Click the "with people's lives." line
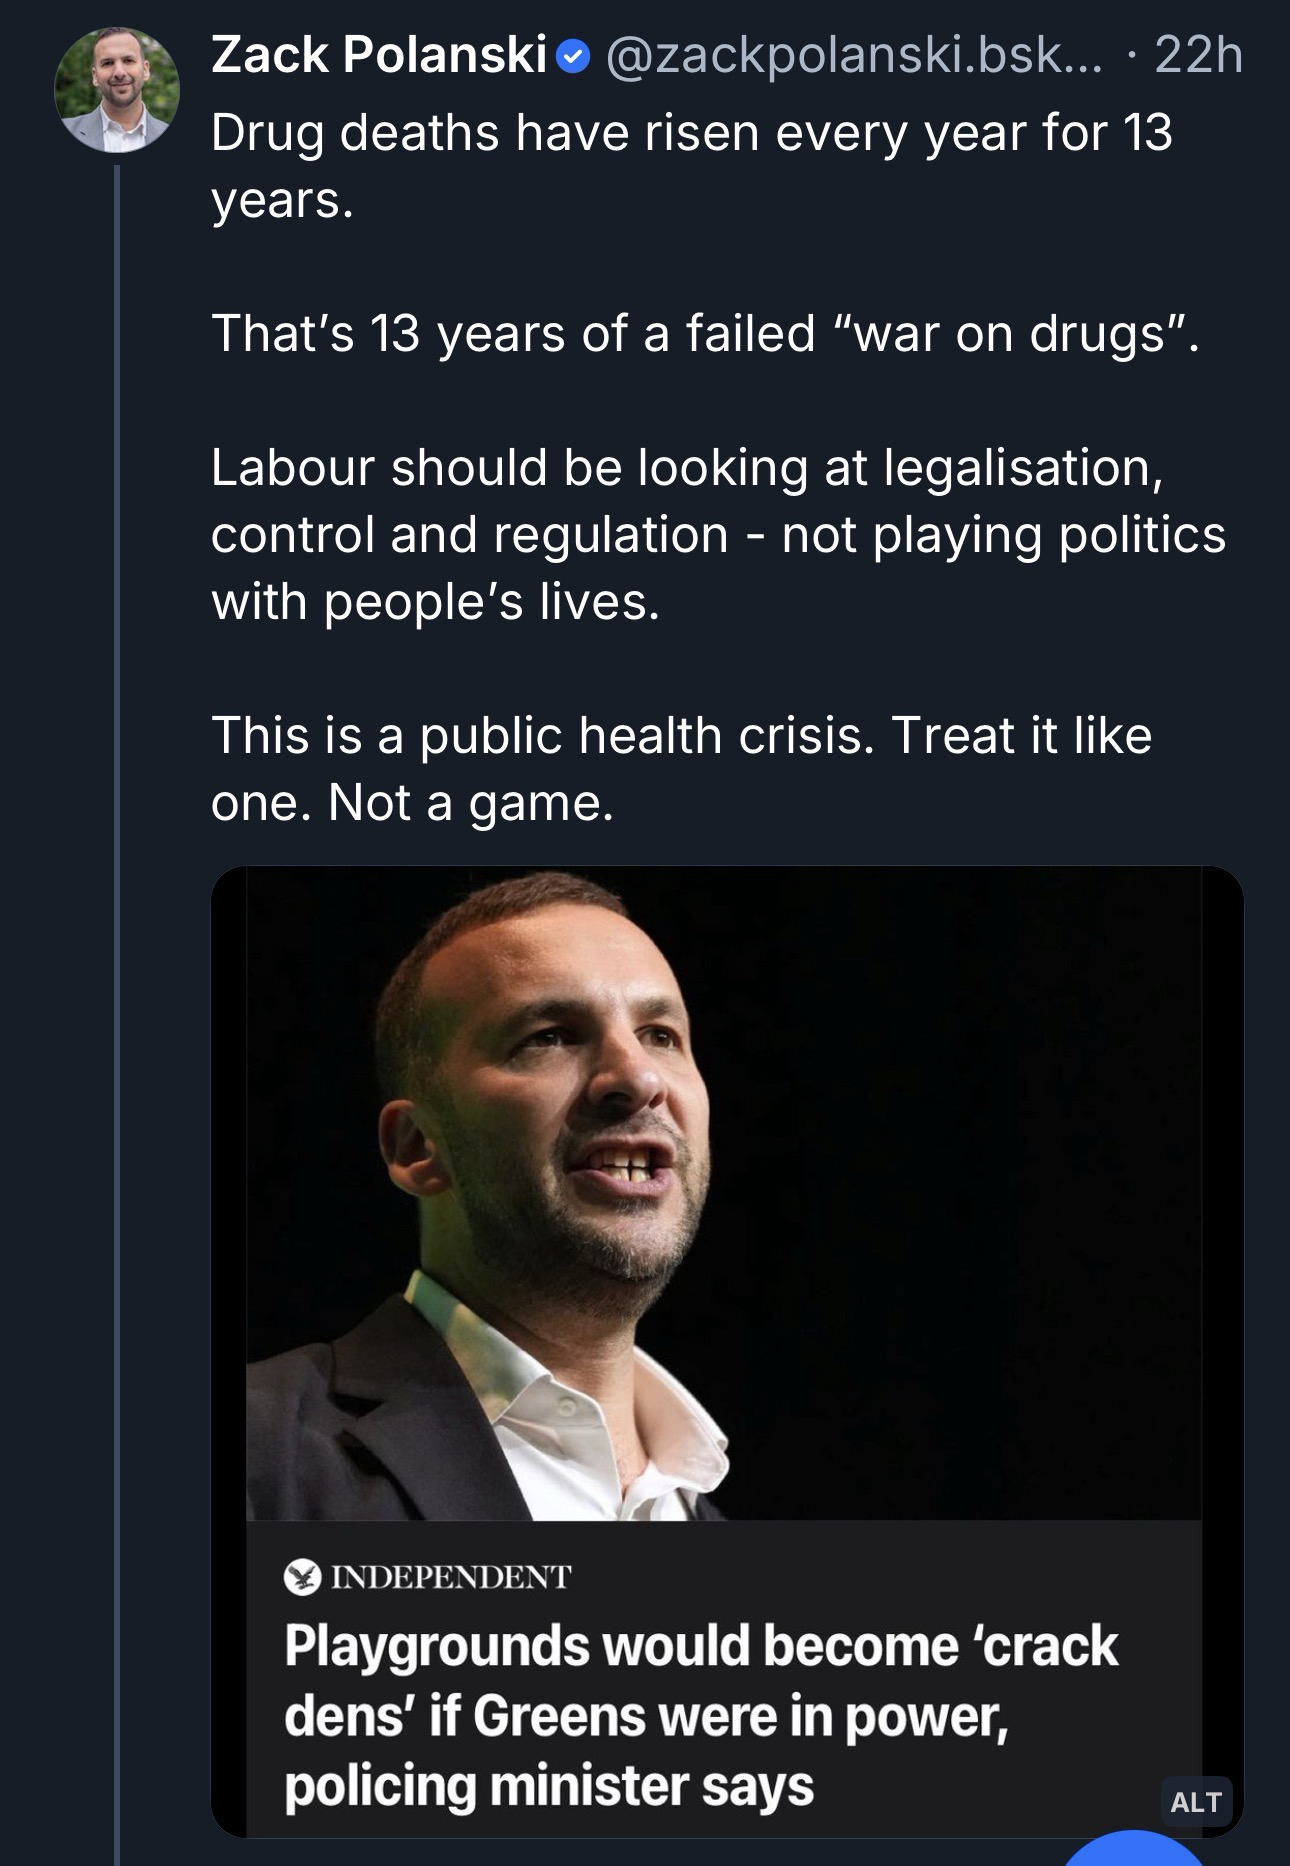Image resolution: width=1290 pixels, height=1866 pixels. coord(435,602)
